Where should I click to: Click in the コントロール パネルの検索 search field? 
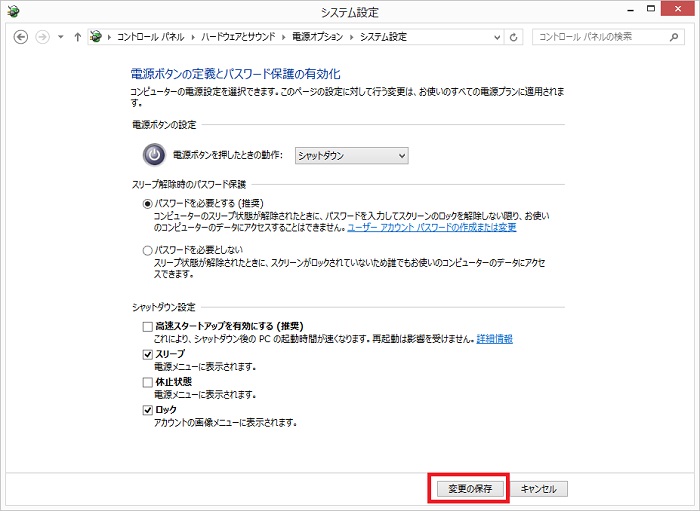pos(598,37)
